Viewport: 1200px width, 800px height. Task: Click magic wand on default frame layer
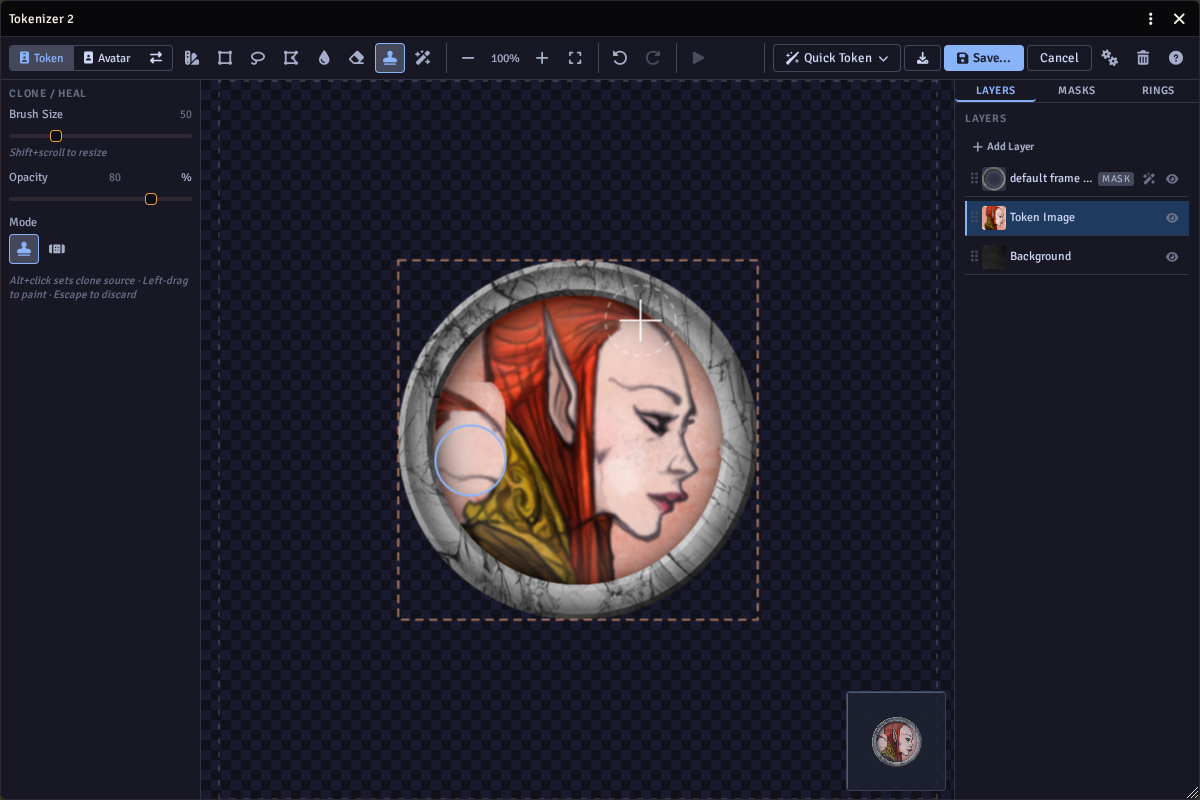[x=1149, y=179]
